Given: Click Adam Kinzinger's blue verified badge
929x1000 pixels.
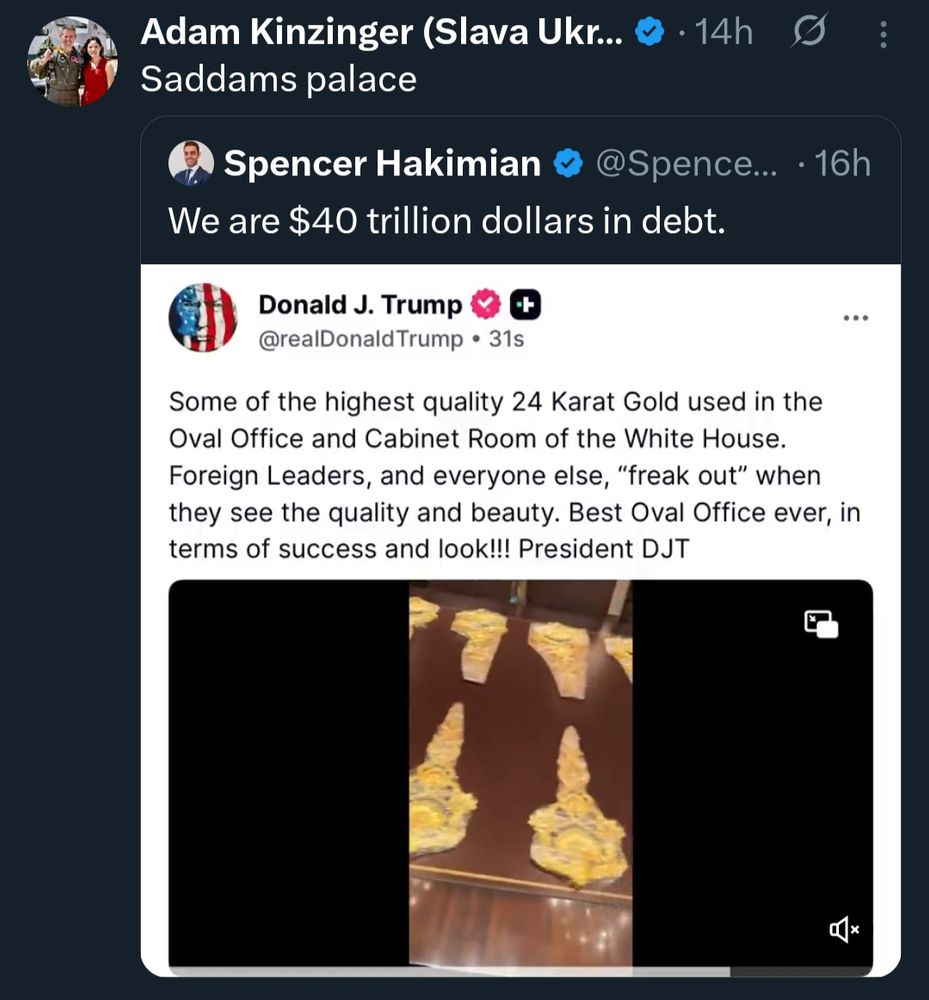Looking at the screenshot, I should tap(650, 32).
